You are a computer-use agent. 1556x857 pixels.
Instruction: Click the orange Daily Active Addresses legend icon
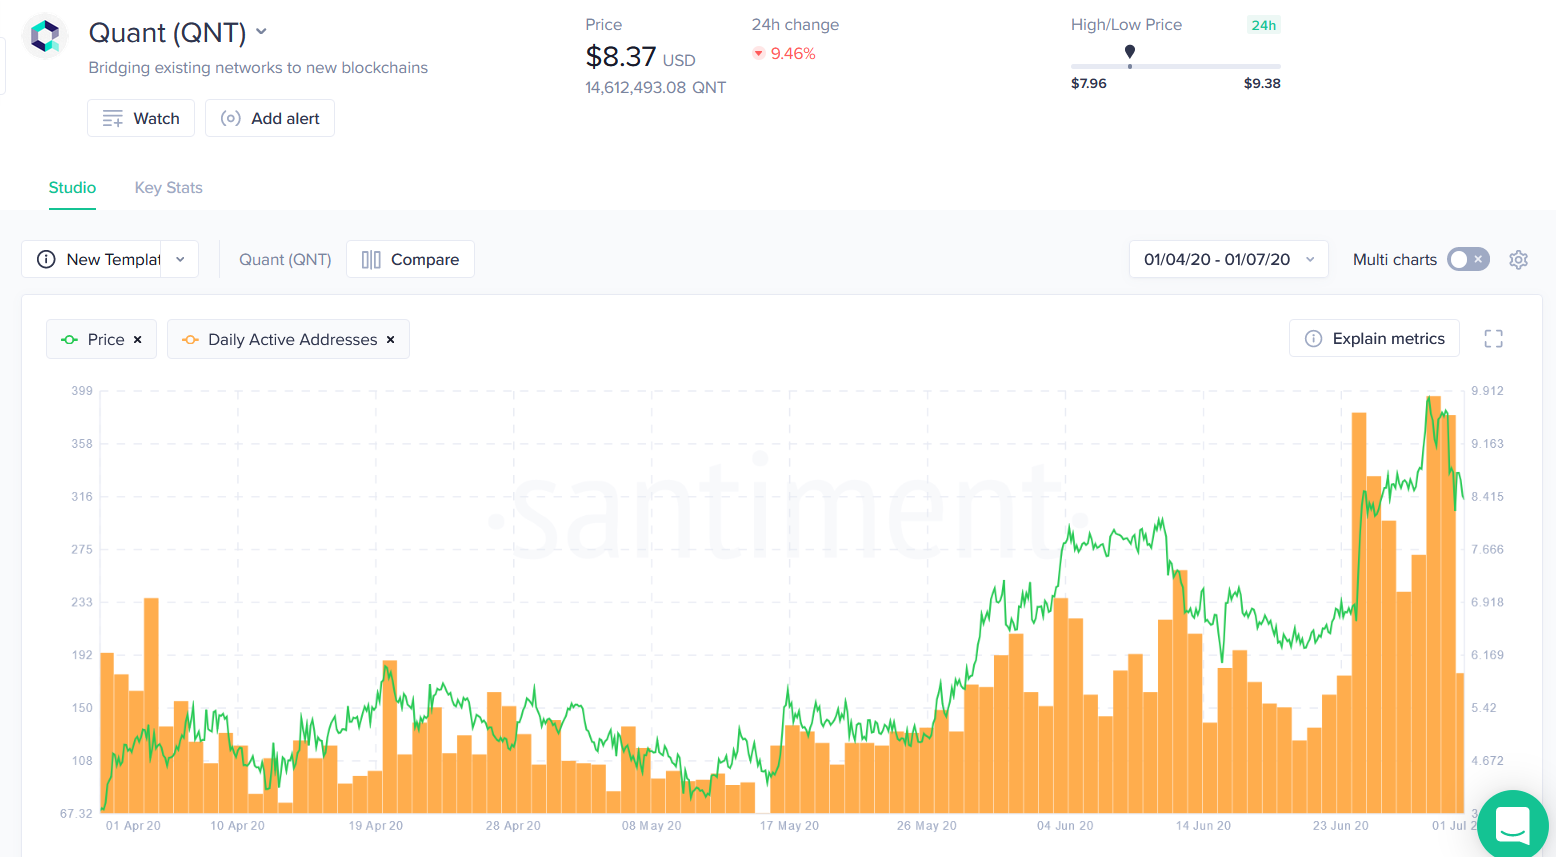190,340
